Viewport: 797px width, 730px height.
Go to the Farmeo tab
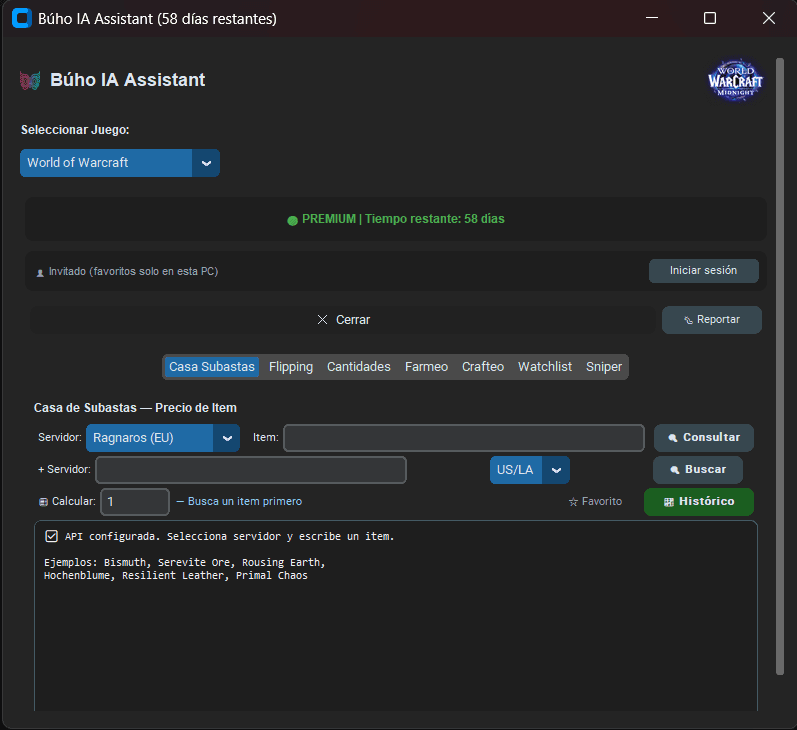point(426,367)
